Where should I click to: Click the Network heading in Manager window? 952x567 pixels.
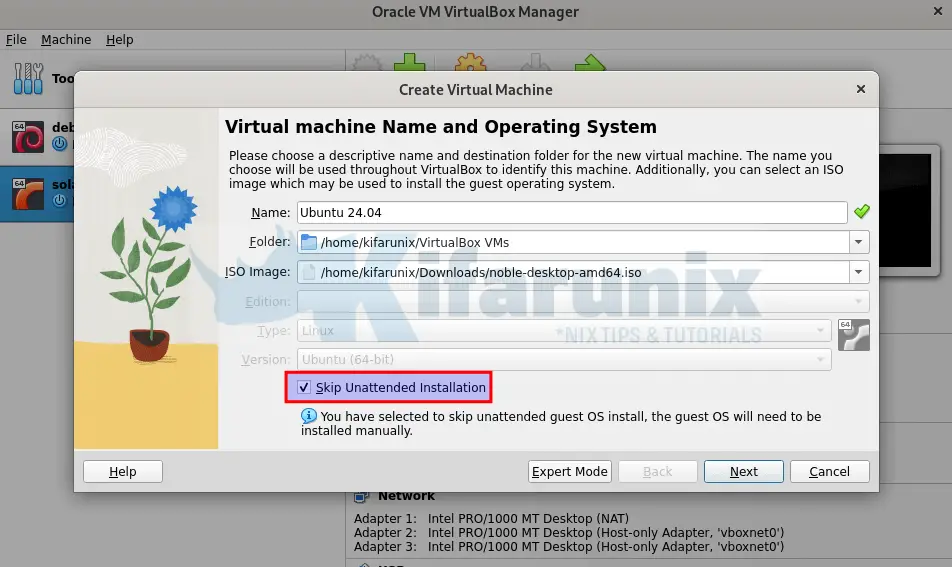tap(406, 496)
